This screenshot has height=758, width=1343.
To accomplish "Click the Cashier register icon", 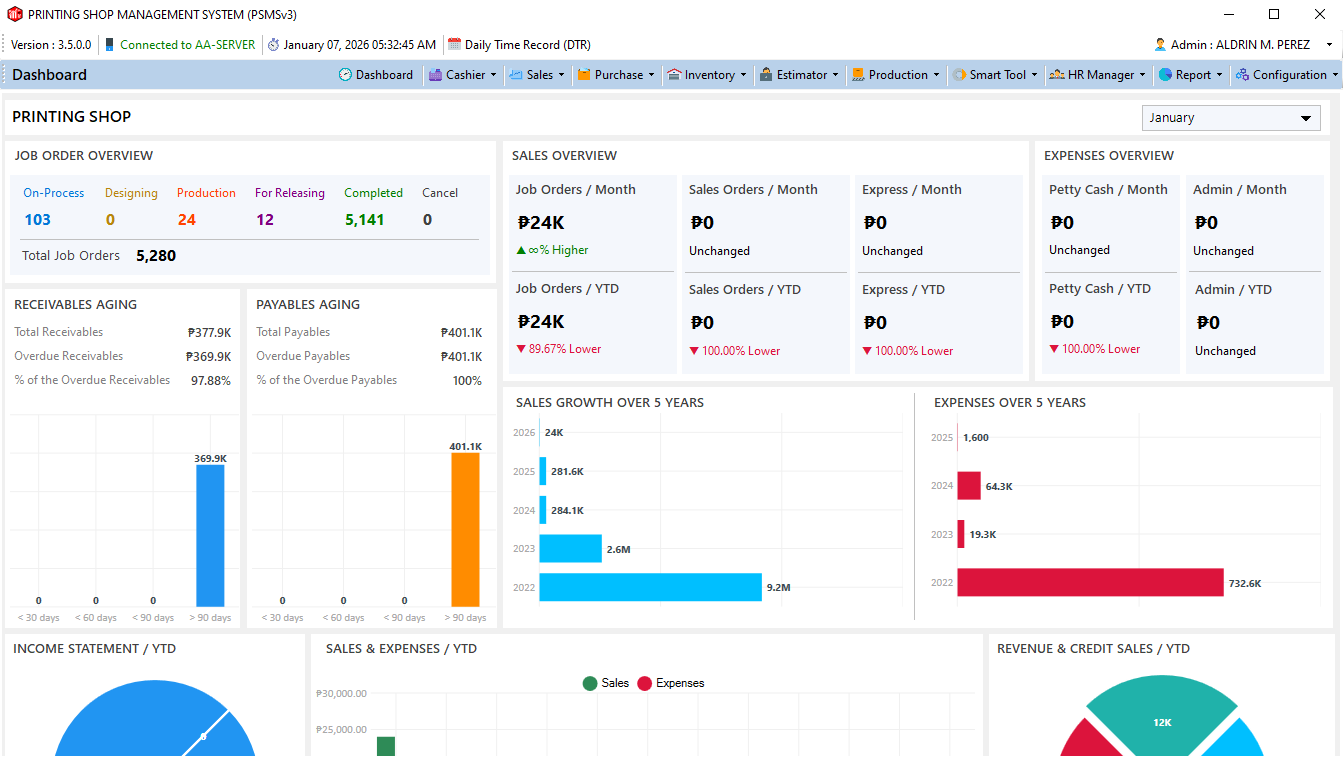I will pos(435,75).
